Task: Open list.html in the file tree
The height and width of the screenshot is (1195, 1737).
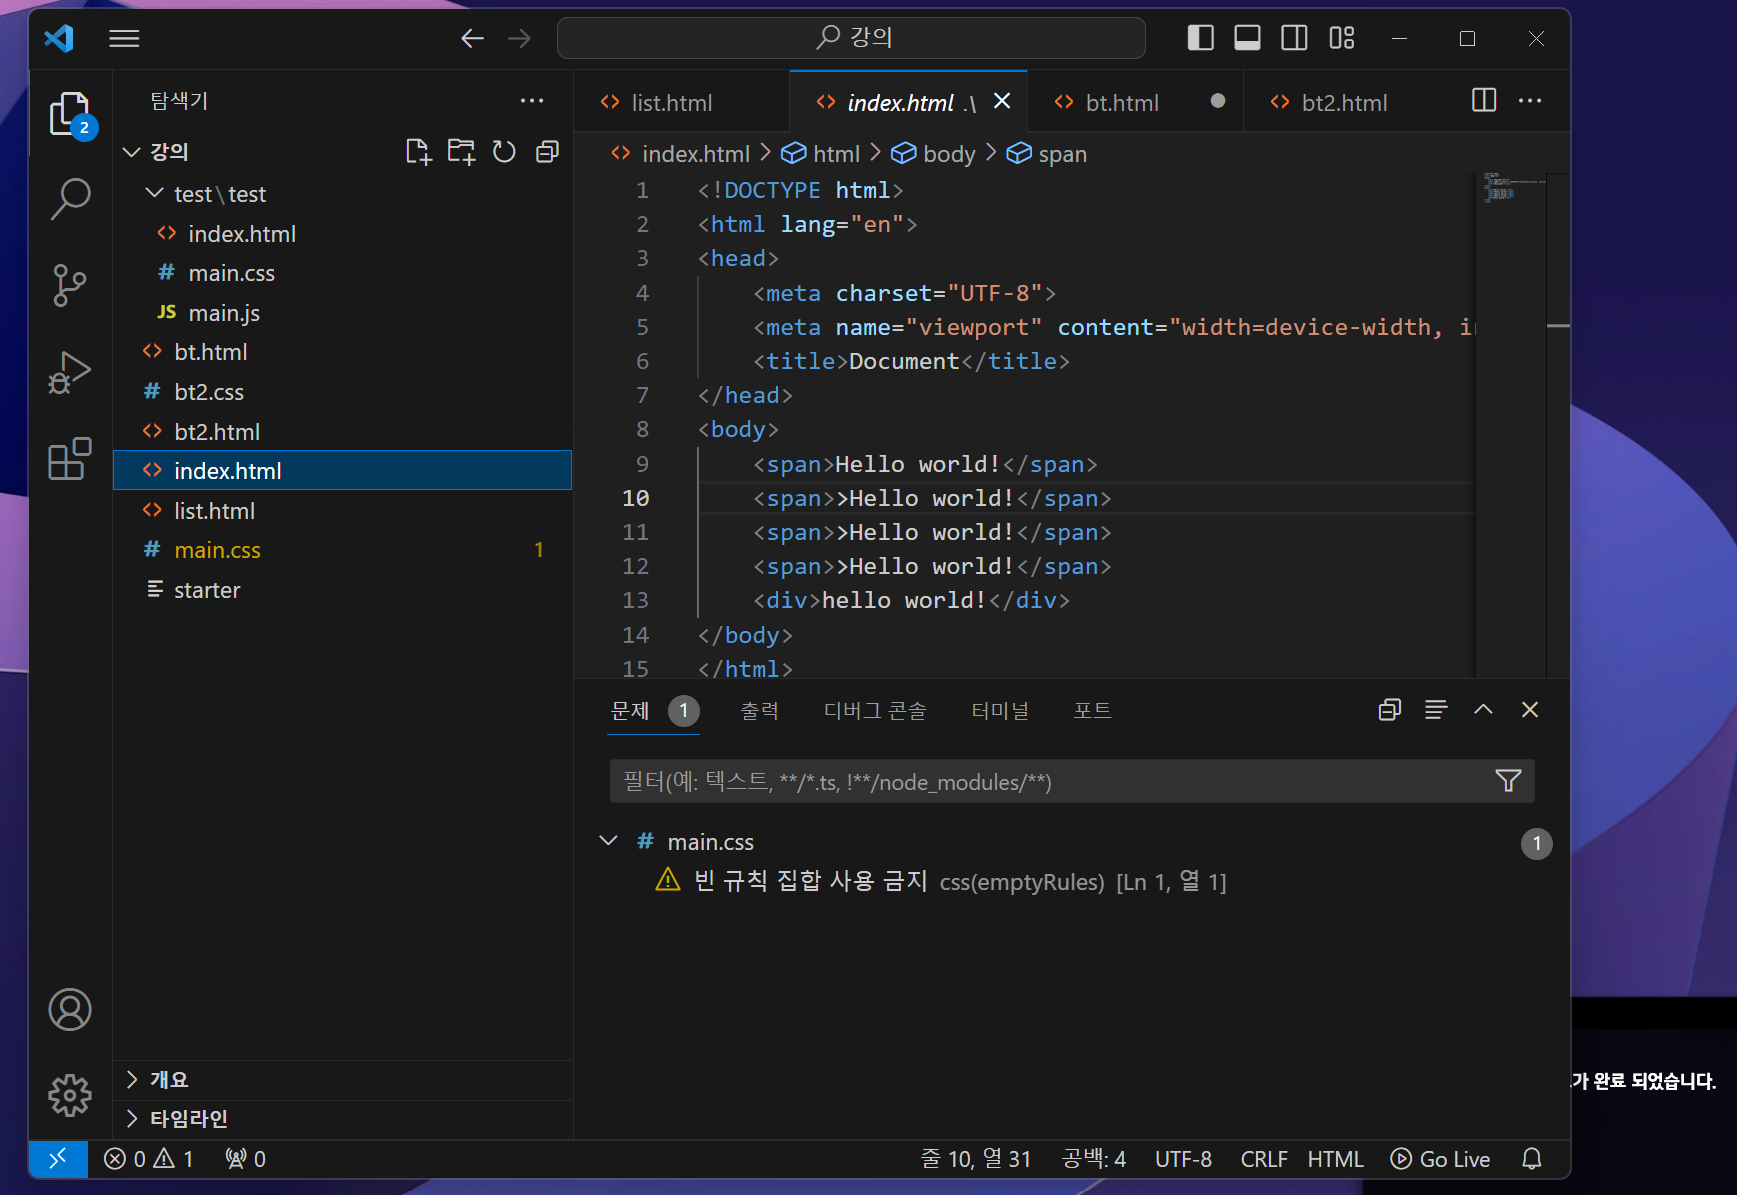Action: 342,511
